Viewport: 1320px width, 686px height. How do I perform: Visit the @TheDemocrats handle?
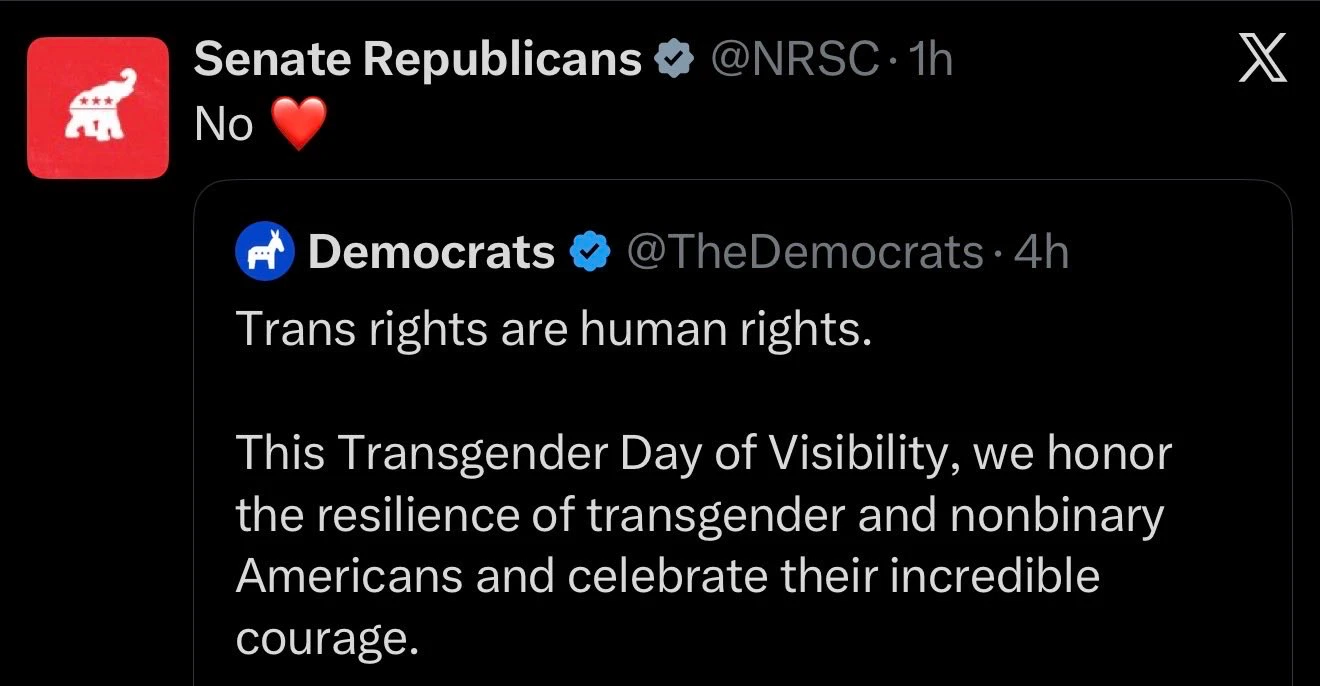click(x=804, y=253)
